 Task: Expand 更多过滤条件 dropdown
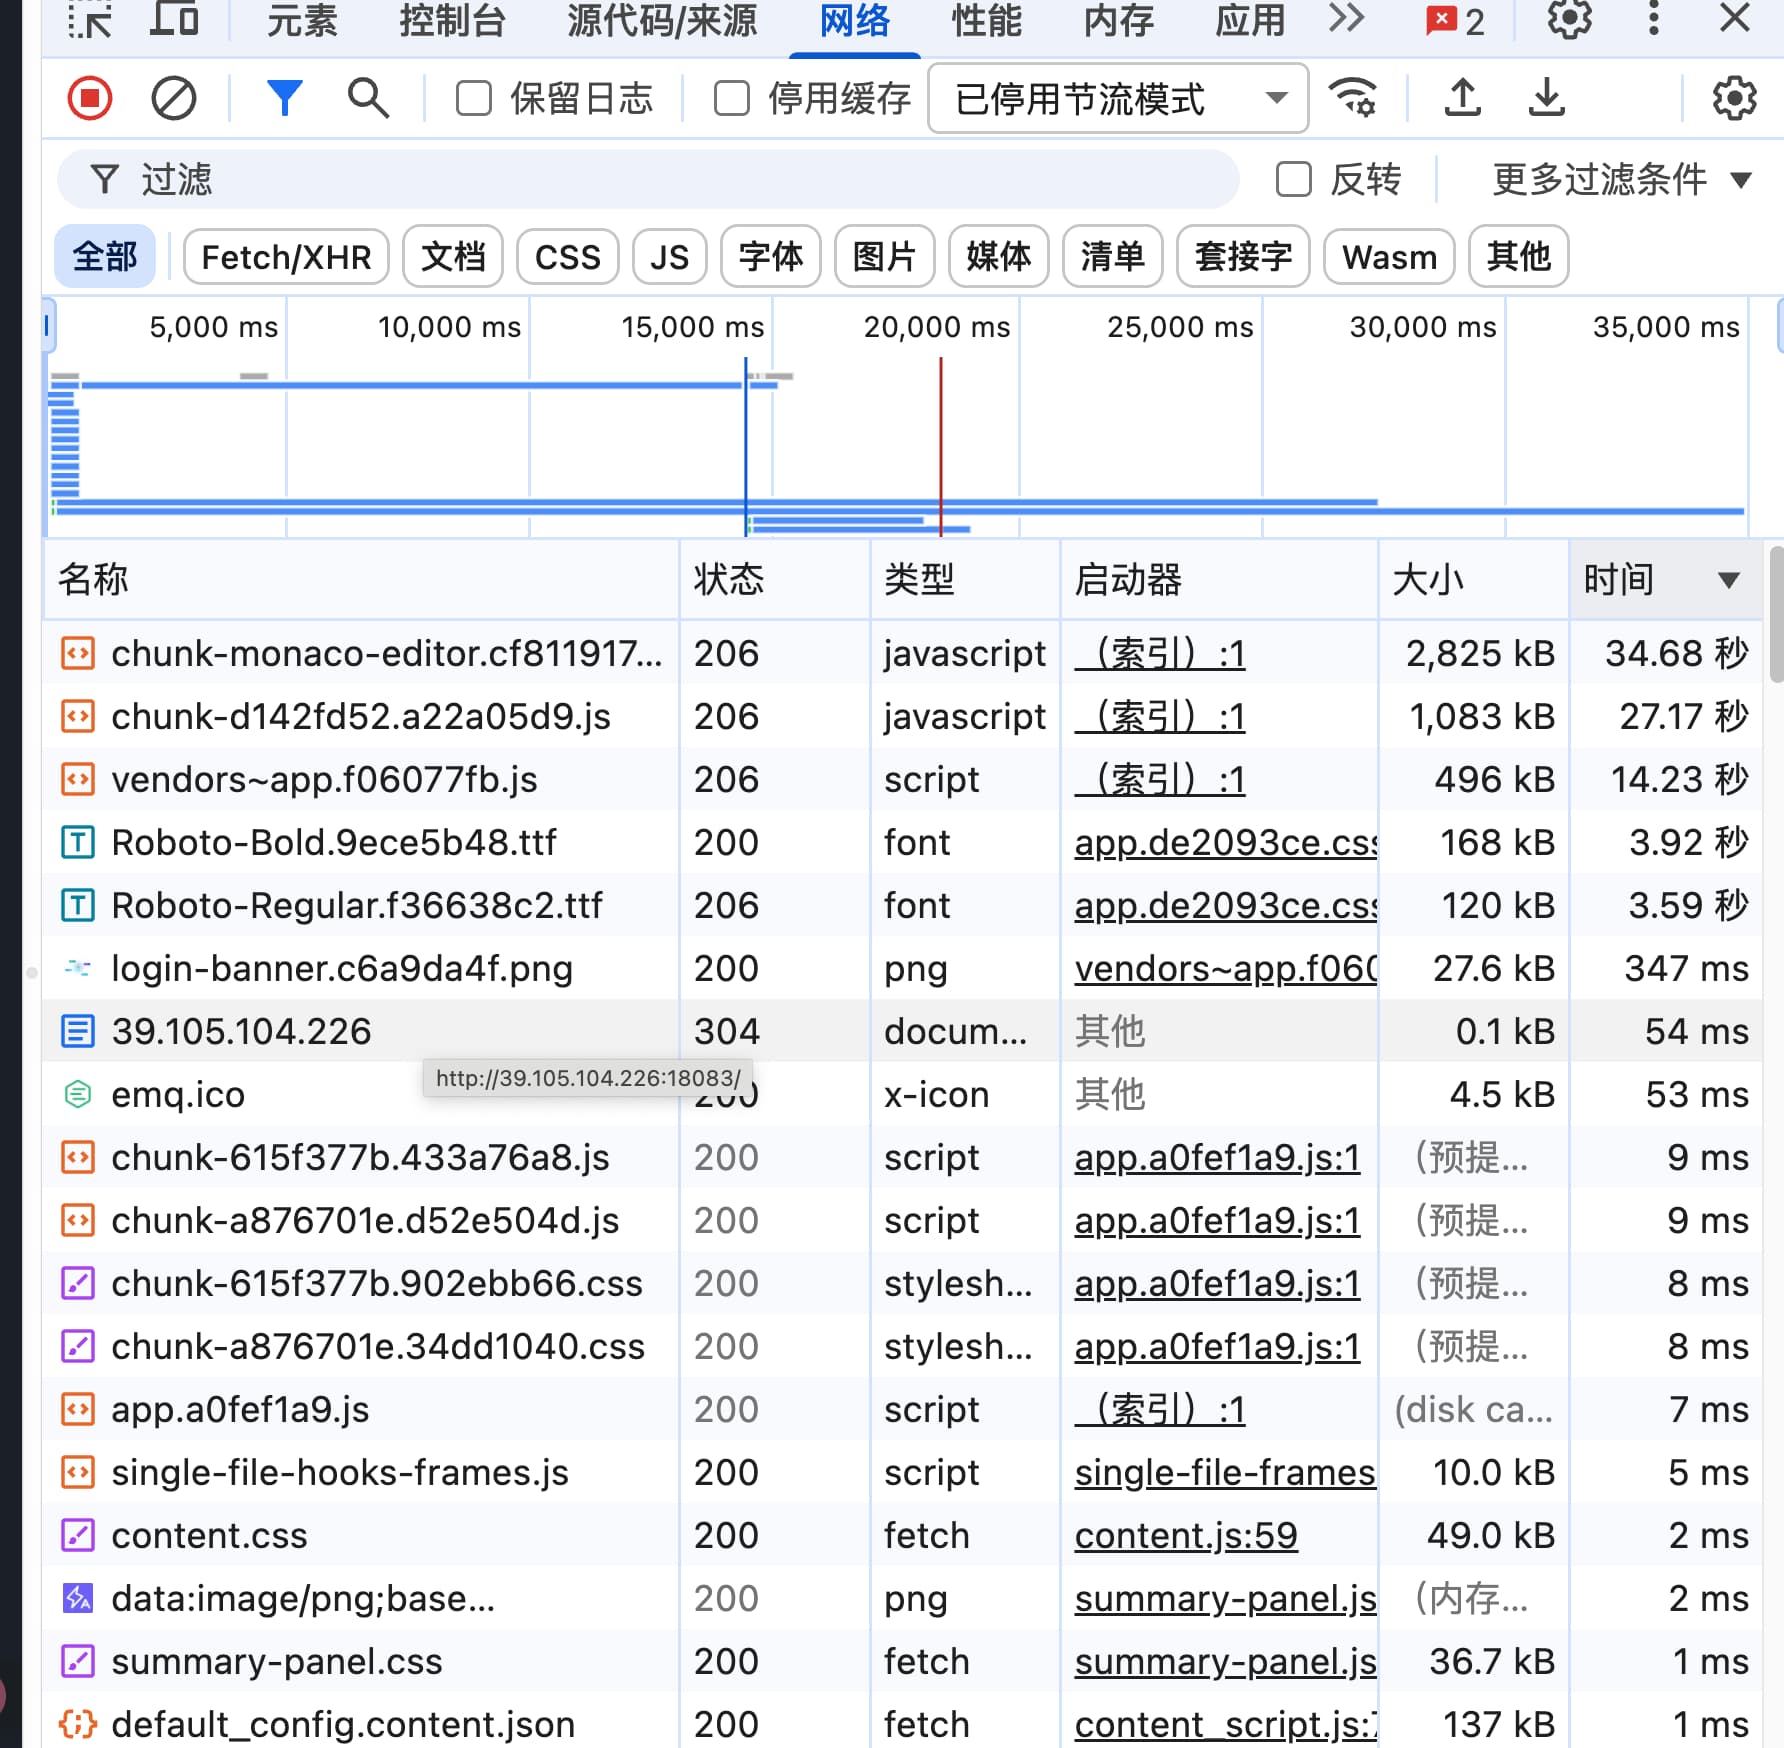pos(1621,180)
